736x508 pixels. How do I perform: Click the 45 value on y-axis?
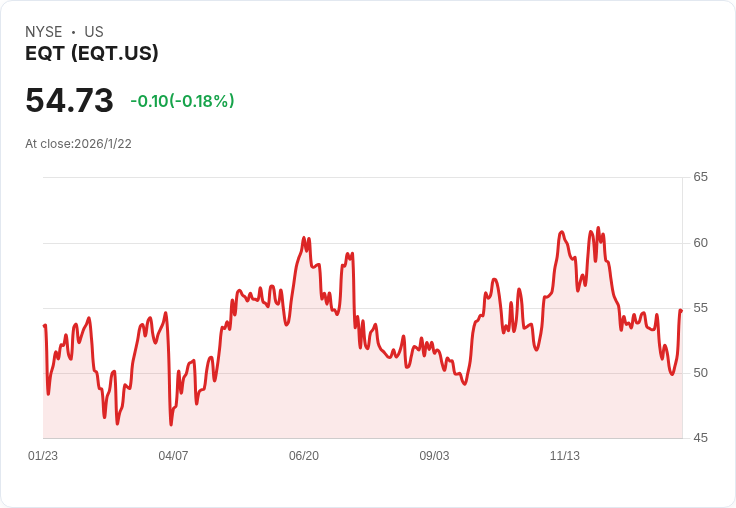700,438
